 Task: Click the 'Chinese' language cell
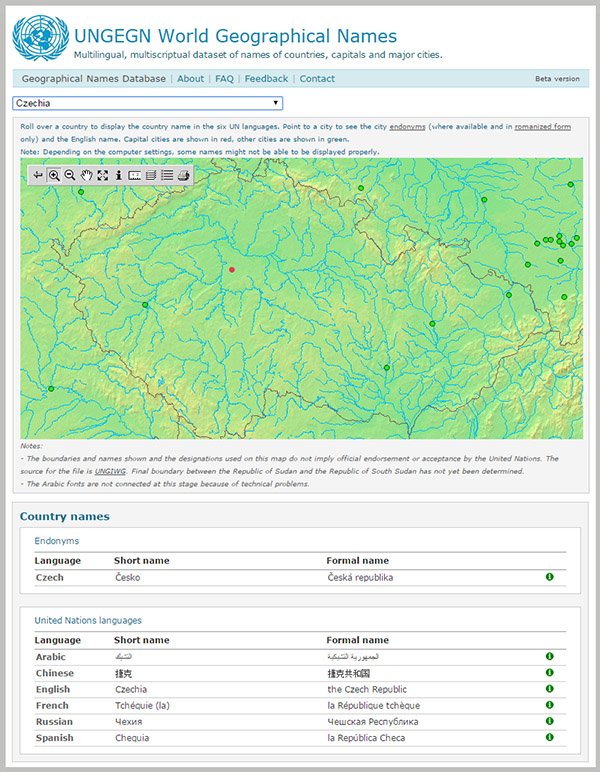pos(55,673)
